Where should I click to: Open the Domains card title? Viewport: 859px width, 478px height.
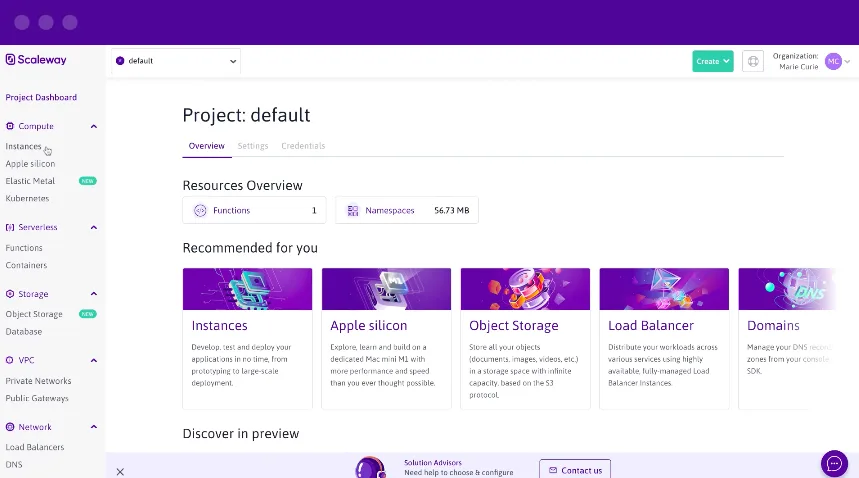[x=773, y=326]
